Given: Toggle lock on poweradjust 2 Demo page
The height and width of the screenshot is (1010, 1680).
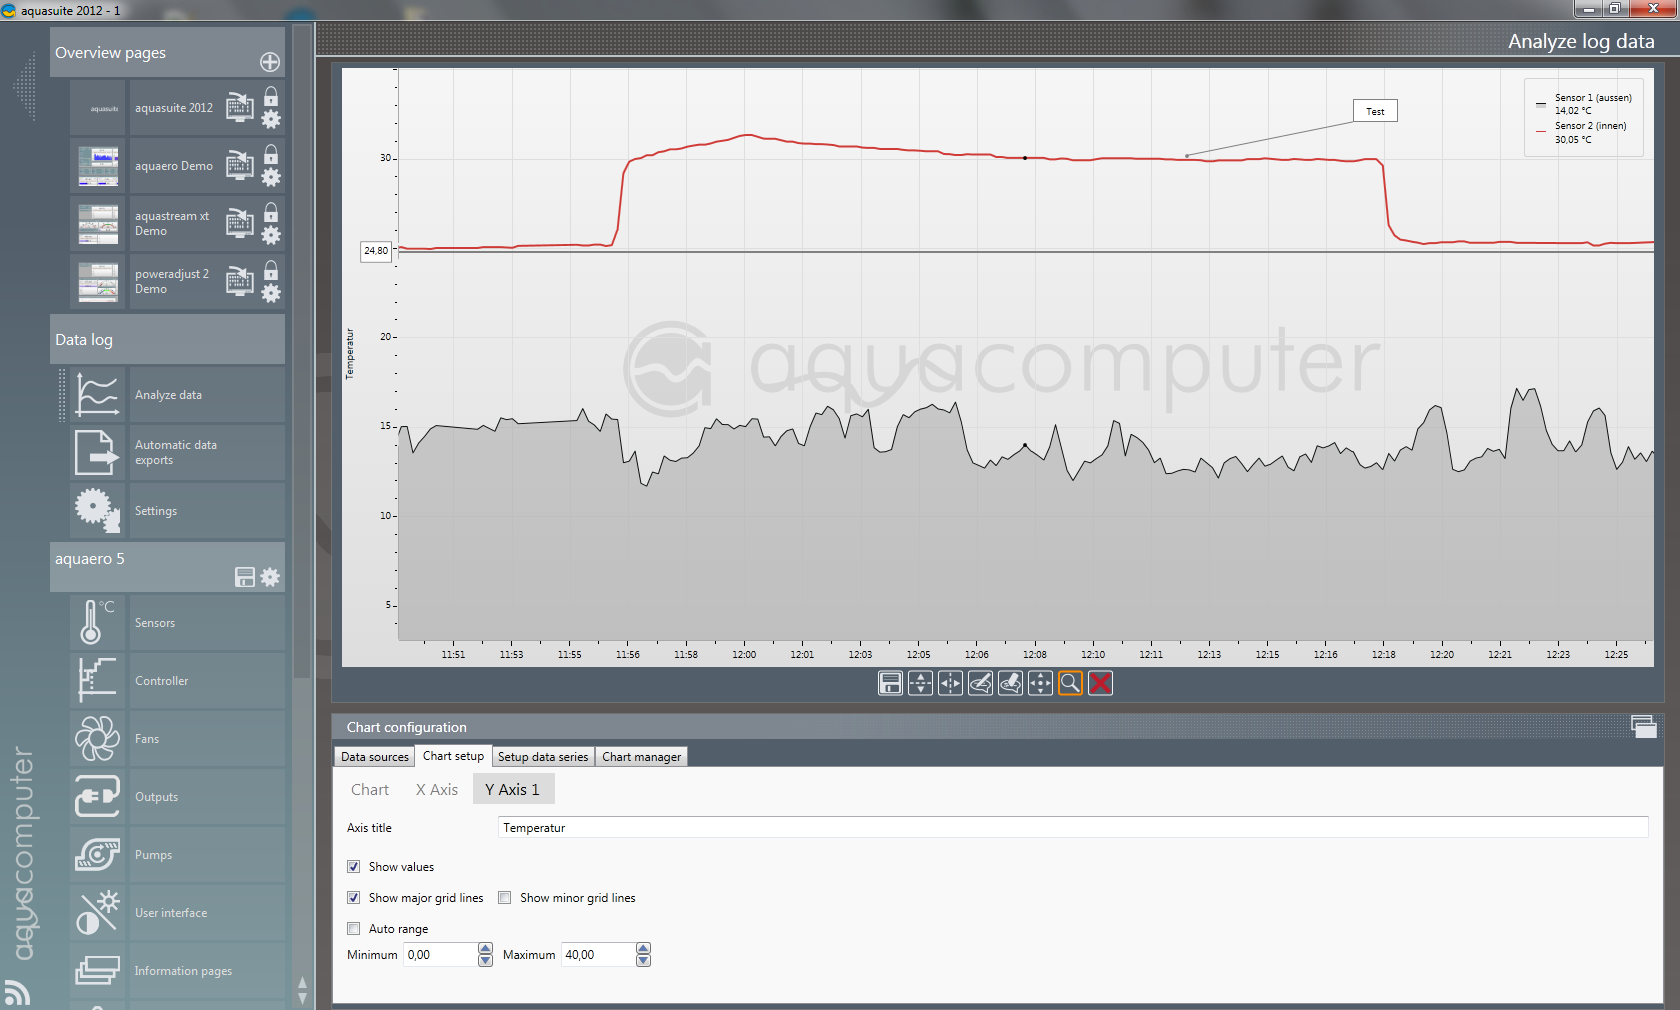Looking at the screenshot, I should (271, 270).
